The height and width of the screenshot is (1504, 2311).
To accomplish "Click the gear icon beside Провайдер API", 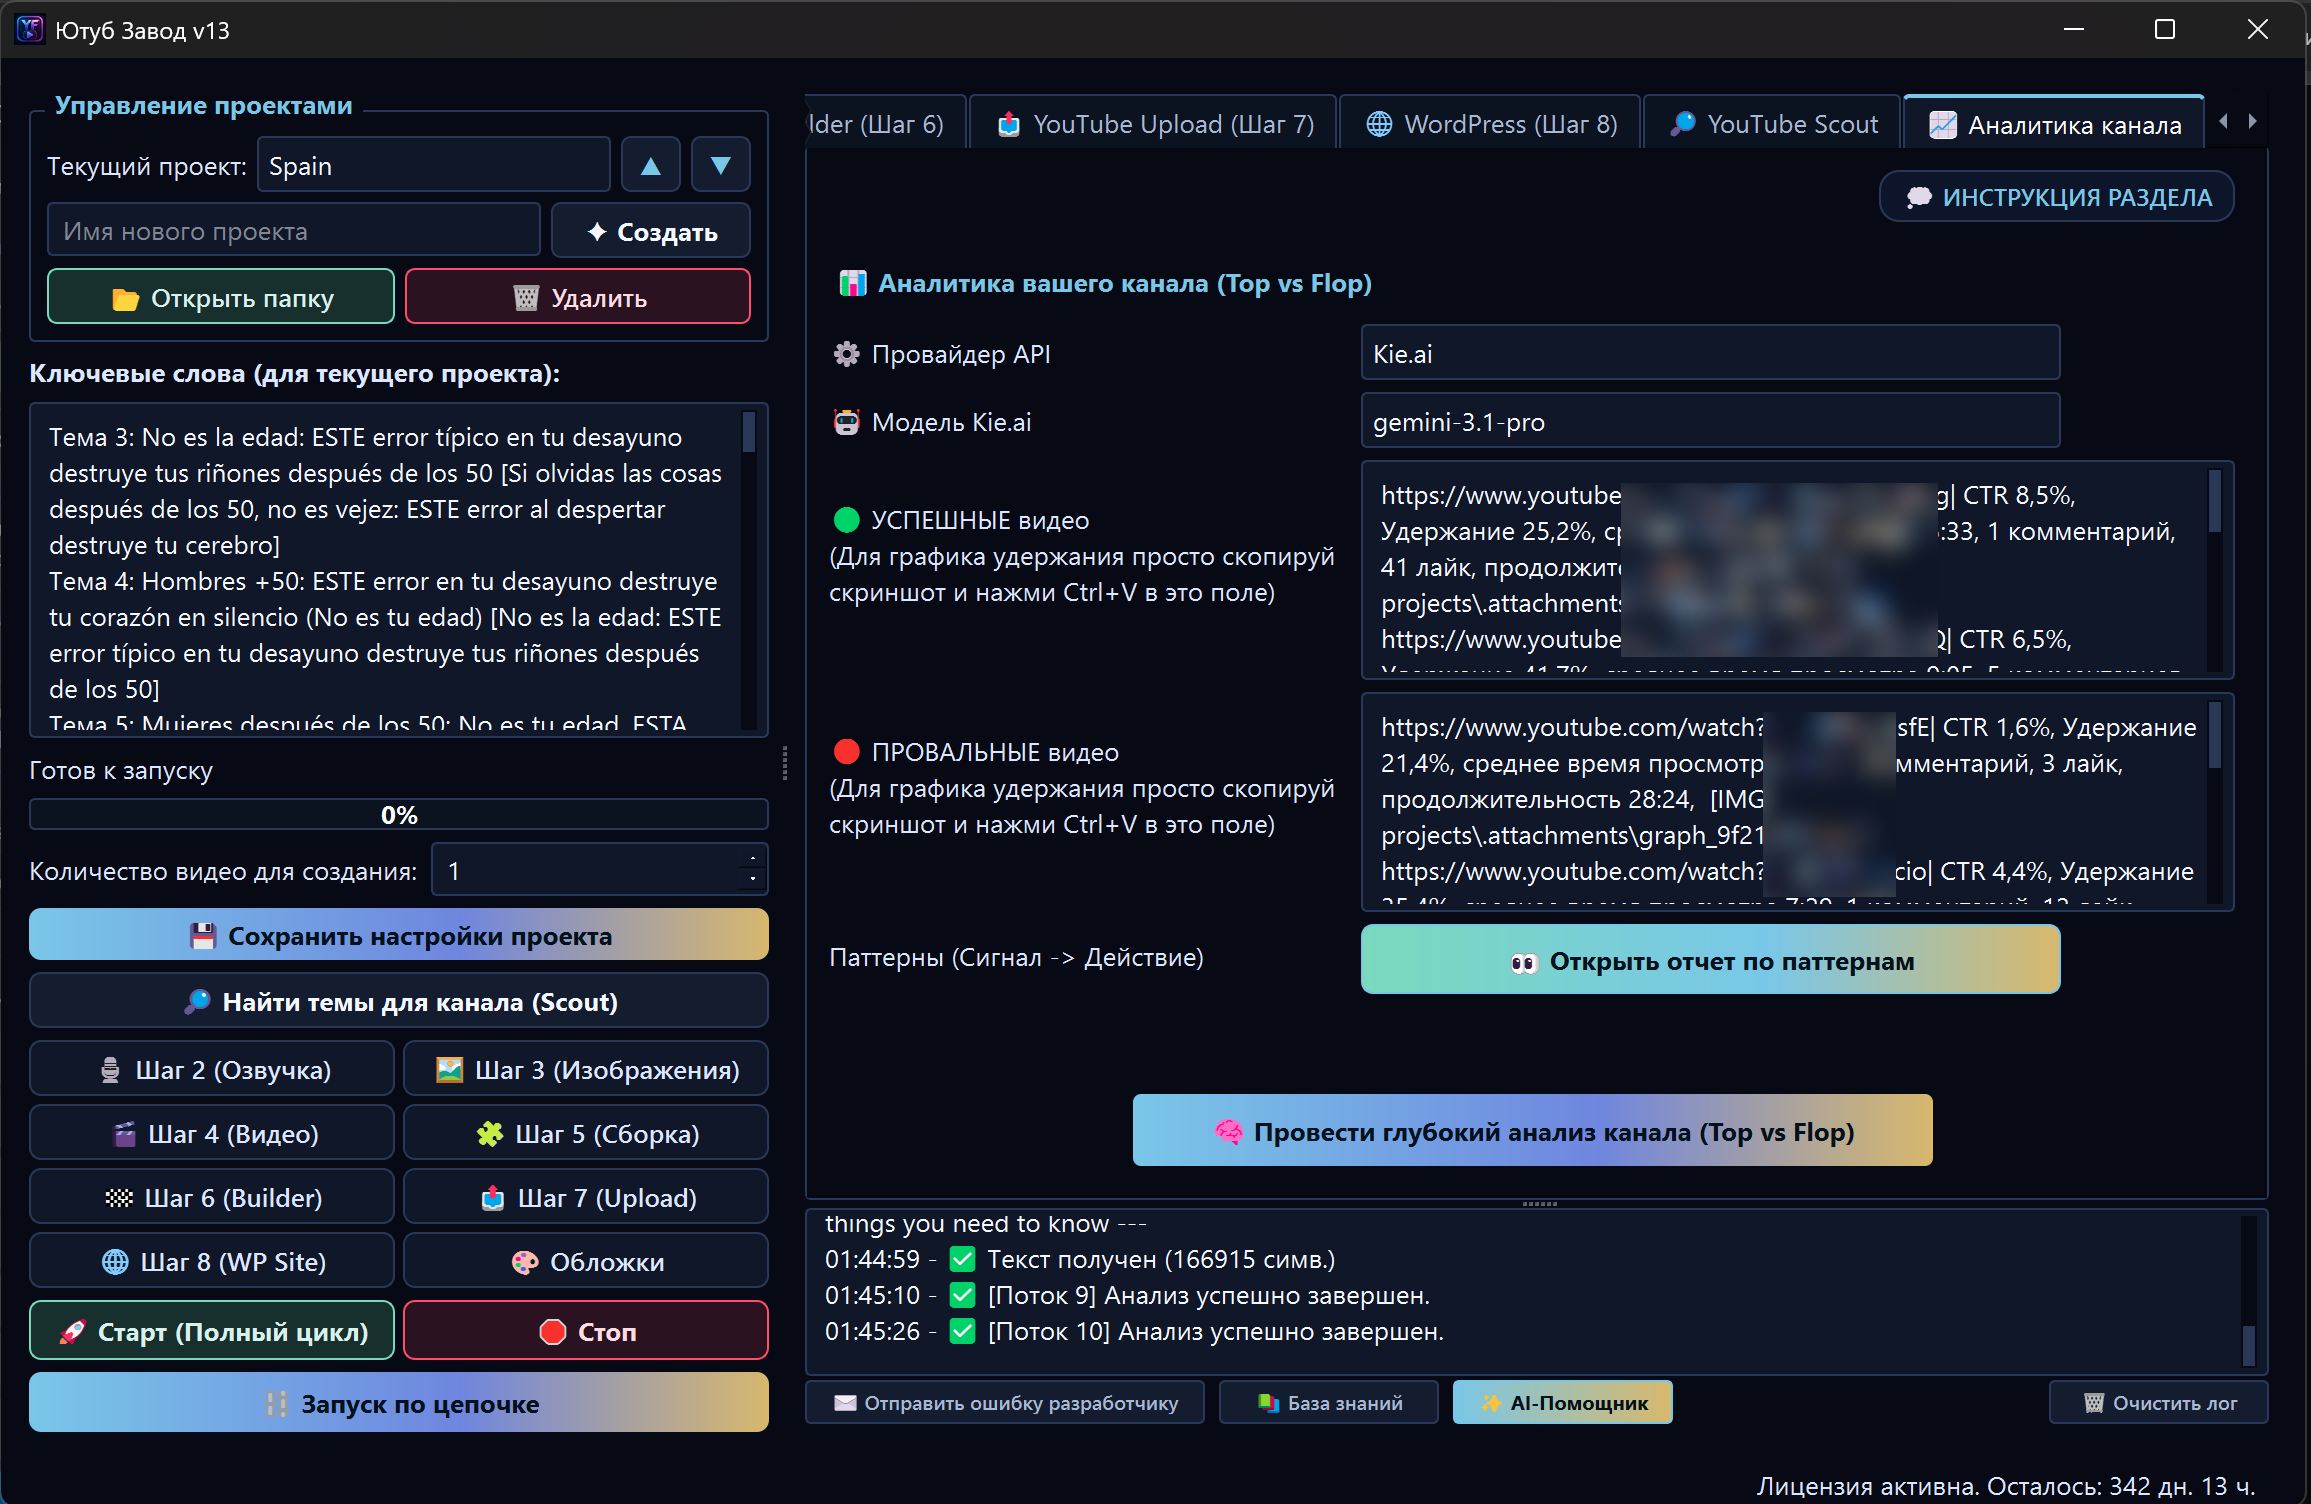I will (846, 354).
